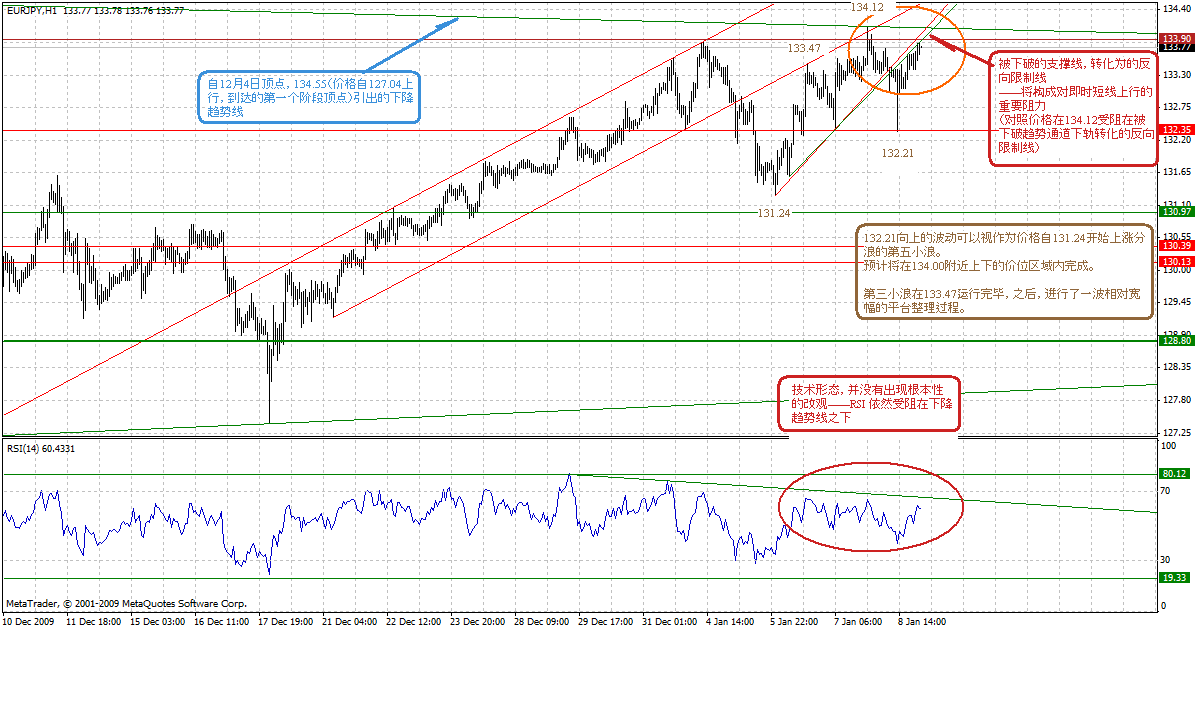Screen dimensions: 1195x703
Task: Click the green 19.33 RSI level tag
Action: (1174, 578)
